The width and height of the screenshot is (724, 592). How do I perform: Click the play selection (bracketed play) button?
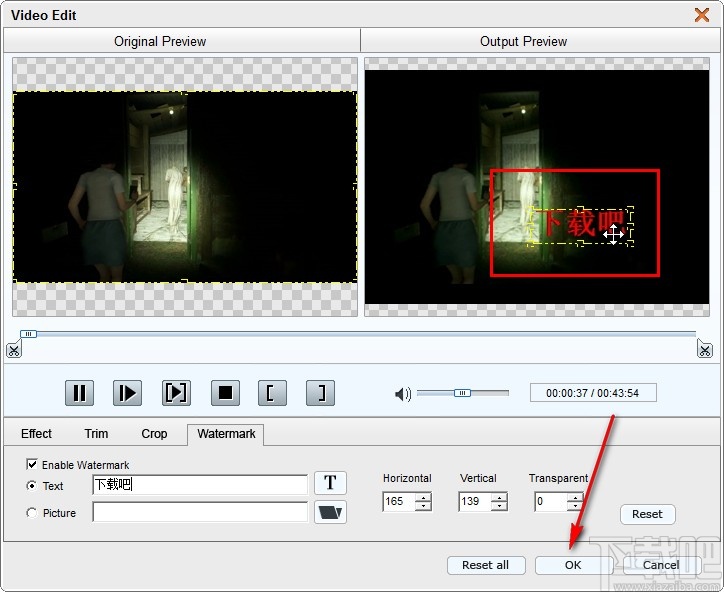[x=176, y=393]
